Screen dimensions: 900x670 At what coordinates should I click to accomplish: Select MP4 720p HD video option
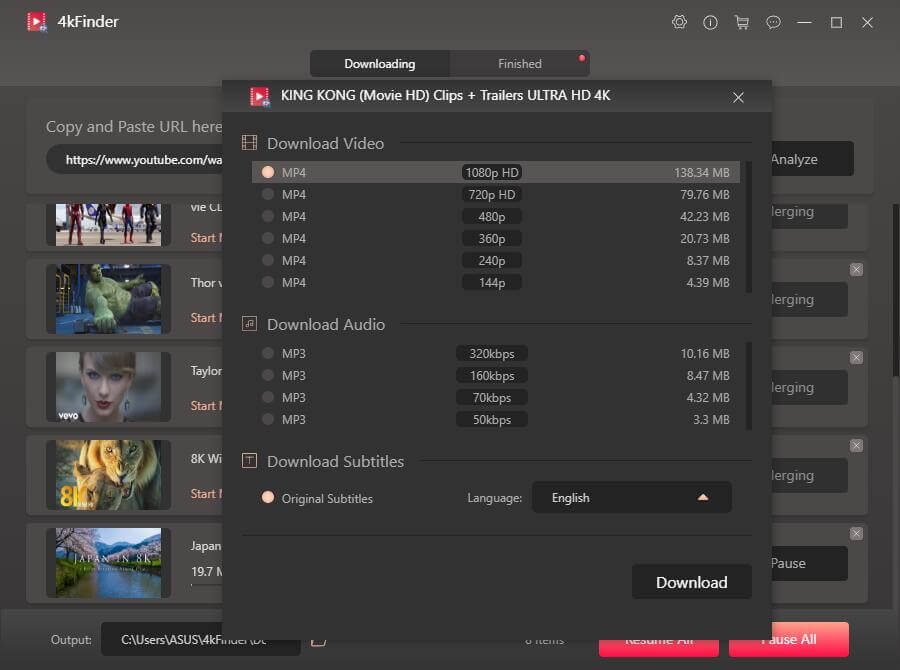[268, 194]
